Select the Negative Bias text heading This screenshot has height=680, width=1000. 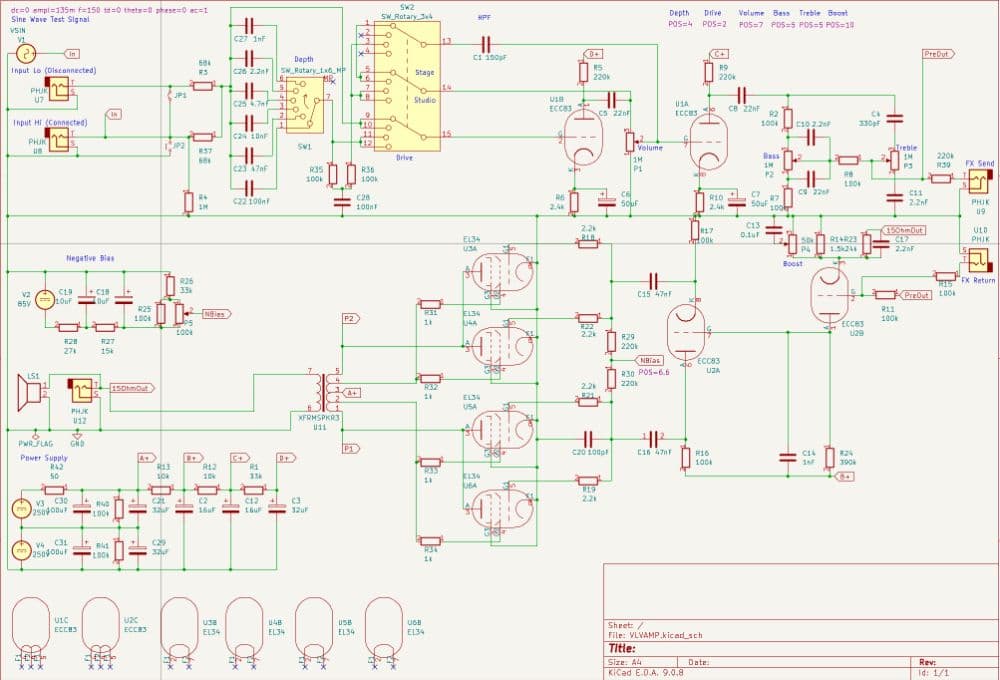88,258
